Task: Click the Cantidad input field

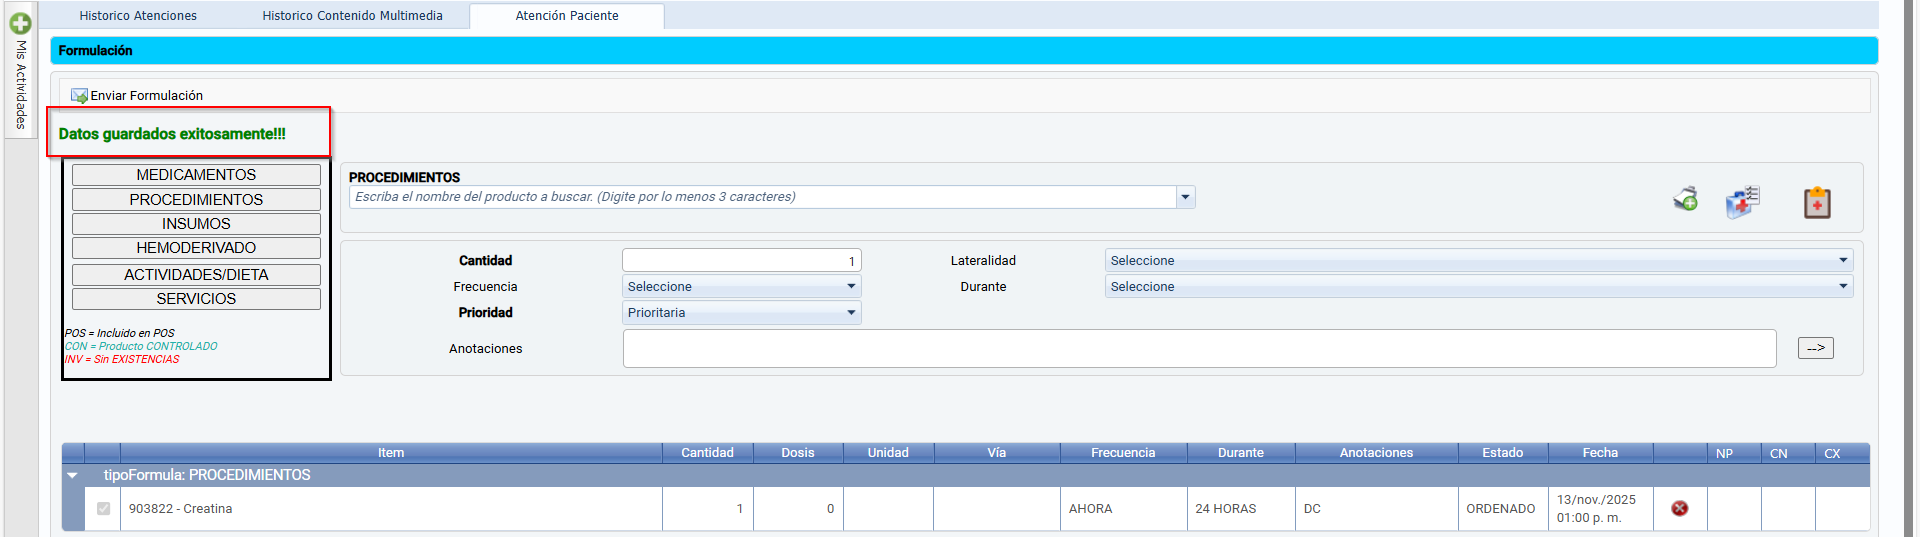Action: [x=741, y=261]
